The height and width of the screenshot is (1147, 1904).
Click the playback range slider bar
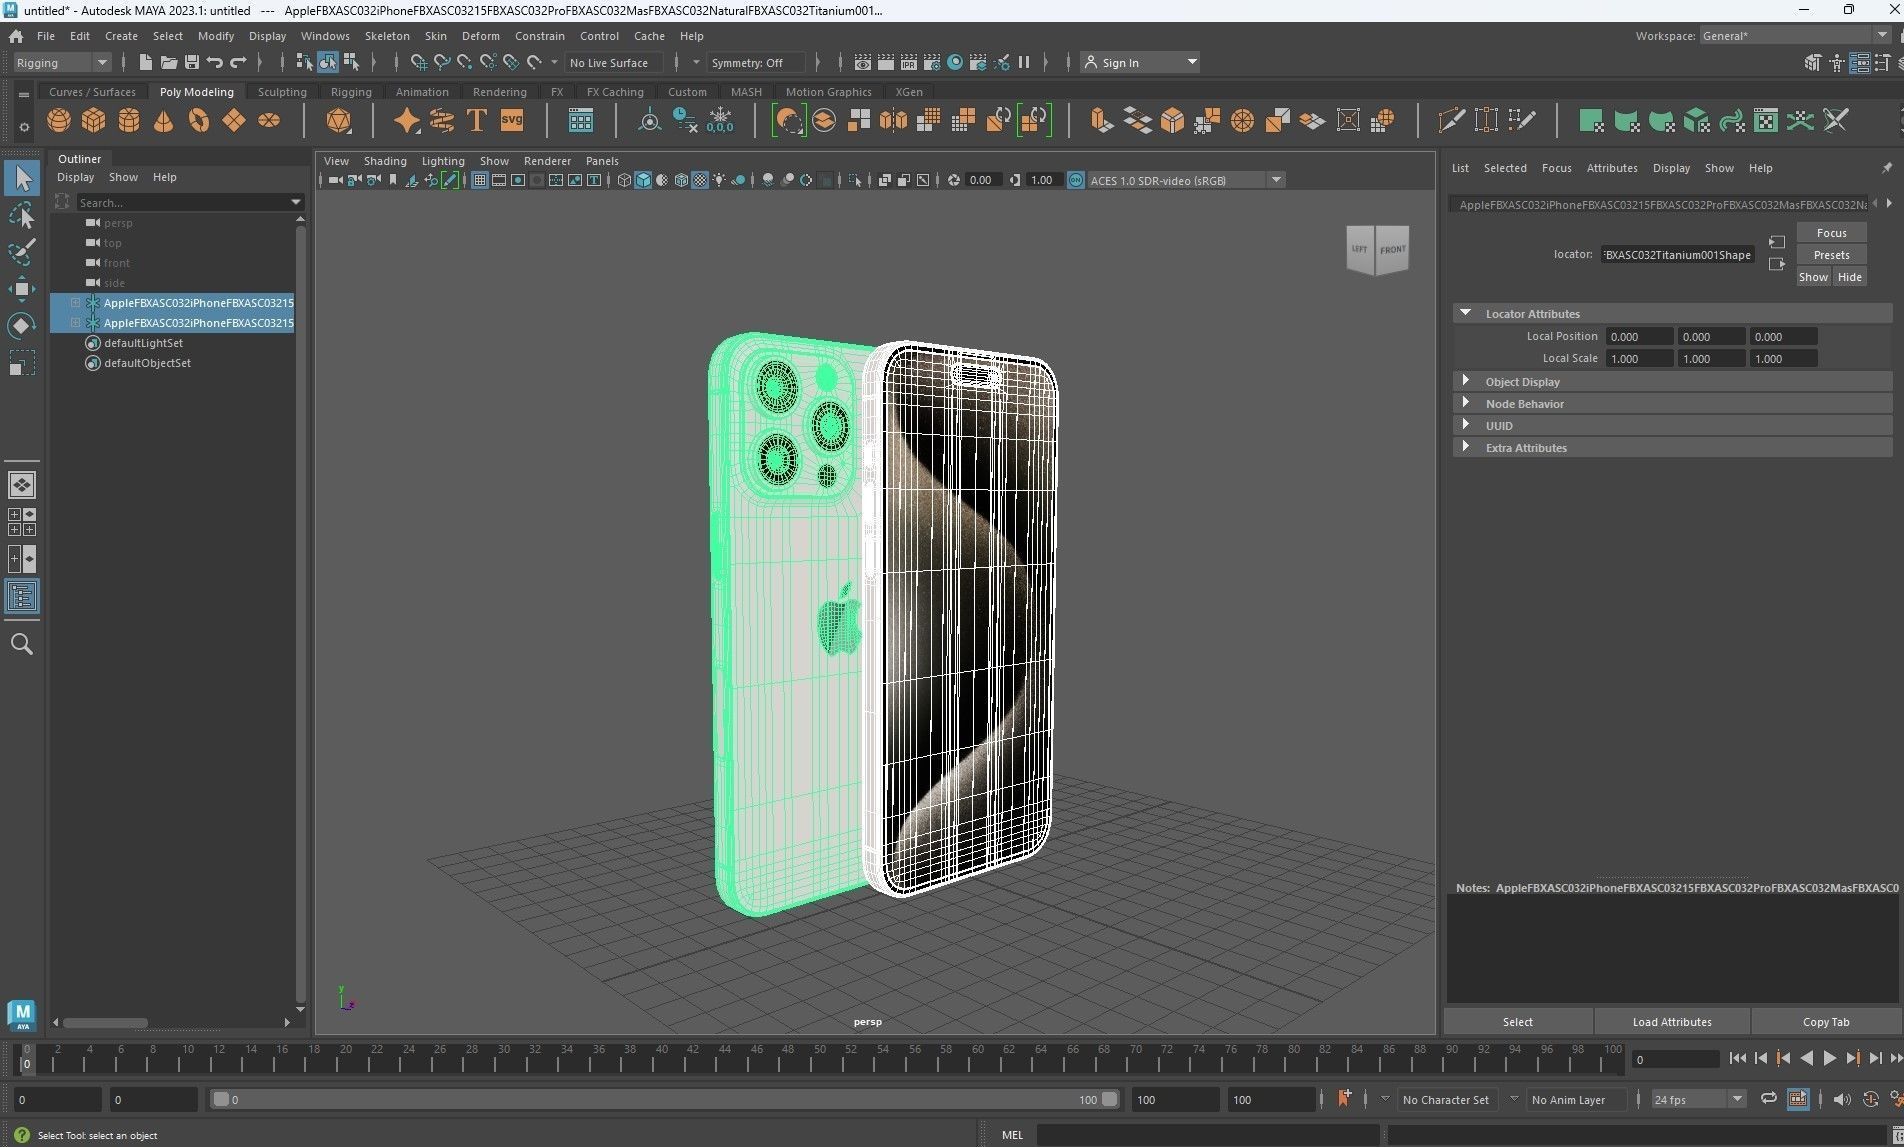pos(665,1099)
